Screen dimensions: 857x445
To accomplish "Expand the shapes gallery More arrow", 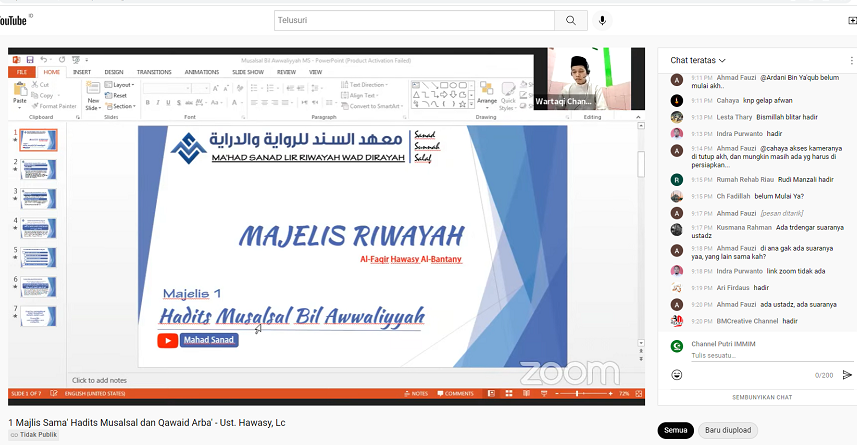I will coord(471,104).
